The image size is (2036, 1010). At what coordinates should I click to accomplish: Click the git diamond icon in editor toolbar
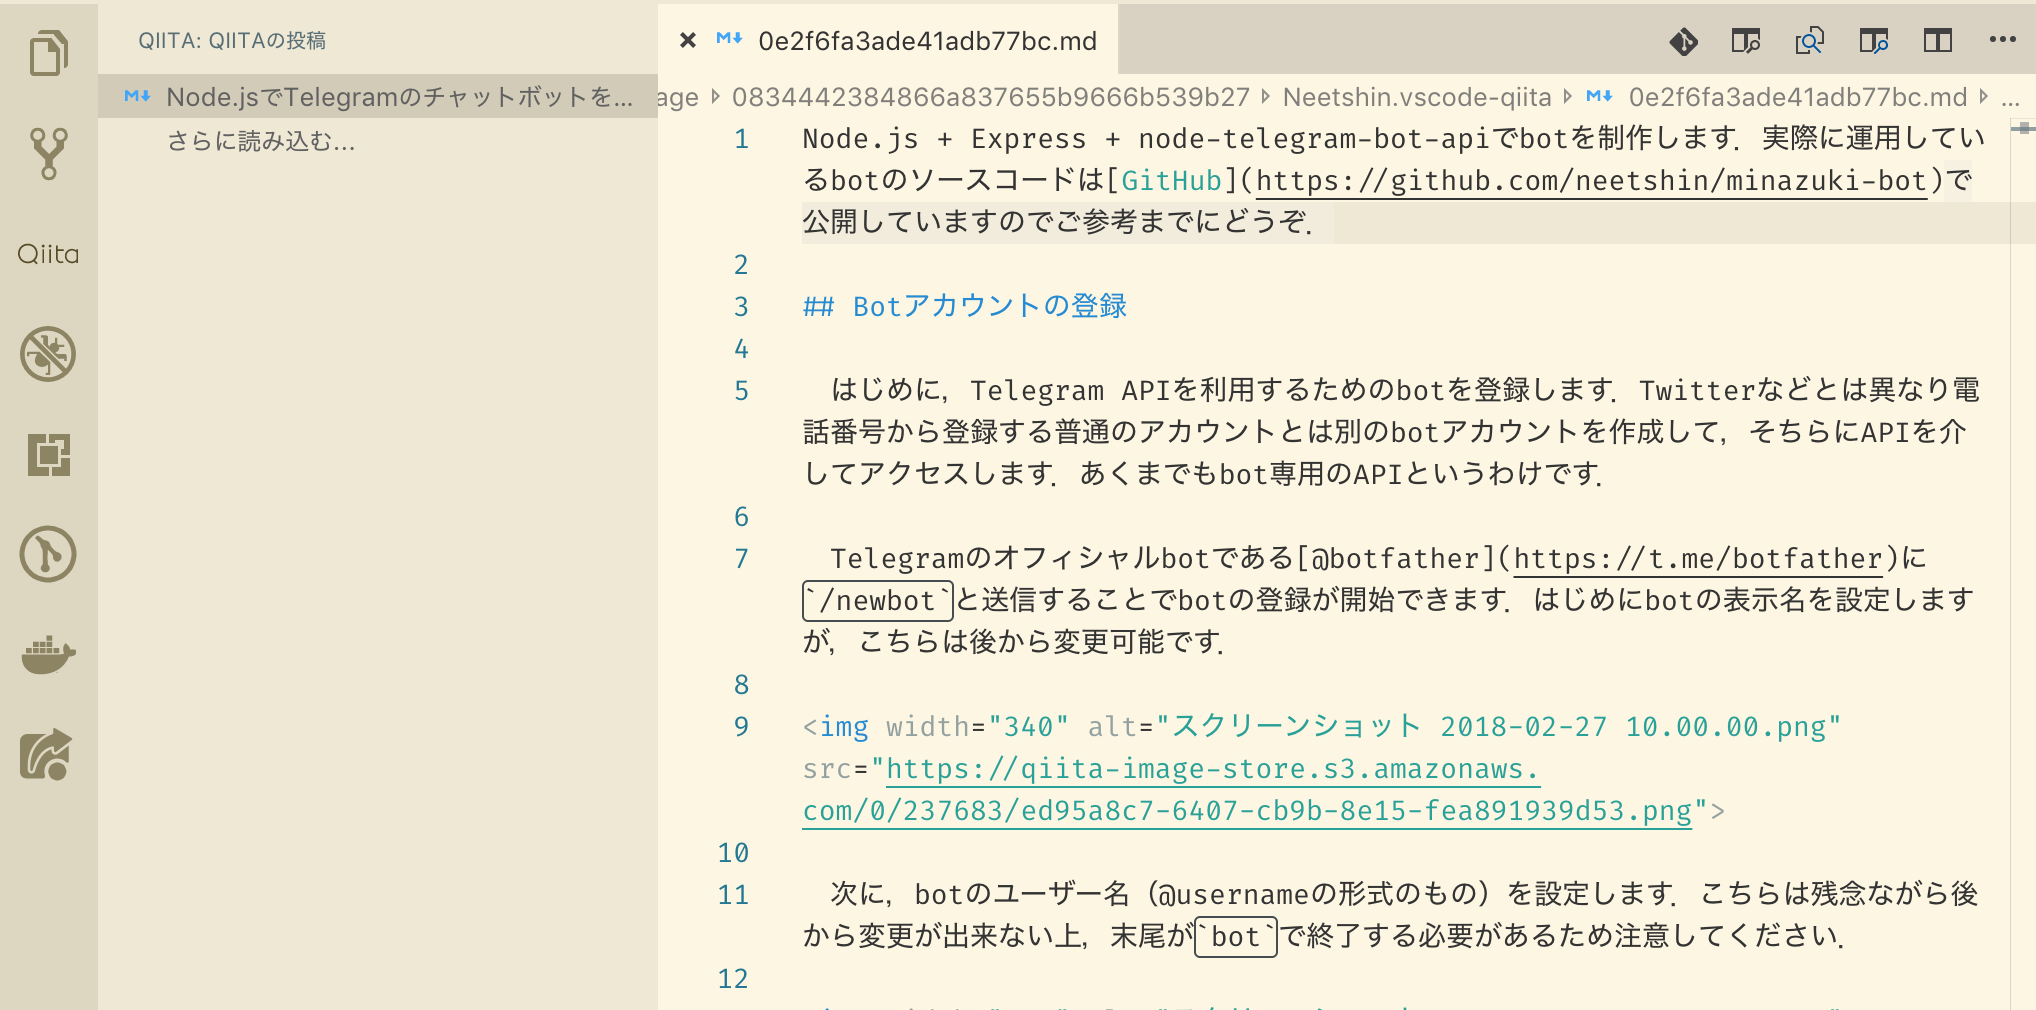pos(1683,41)
